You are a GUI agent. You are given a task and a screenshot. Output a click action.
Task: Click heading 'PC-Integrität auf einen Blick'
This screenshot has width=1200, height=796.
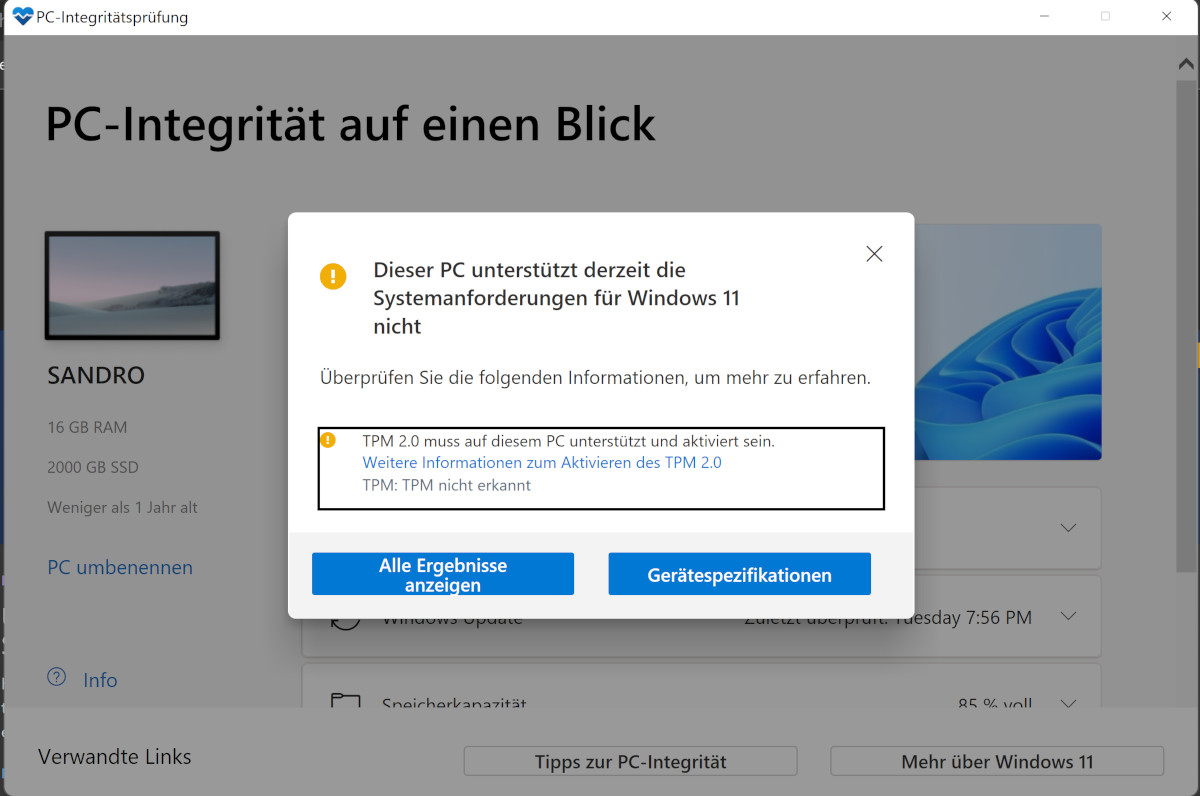click(x=351, y=124)
